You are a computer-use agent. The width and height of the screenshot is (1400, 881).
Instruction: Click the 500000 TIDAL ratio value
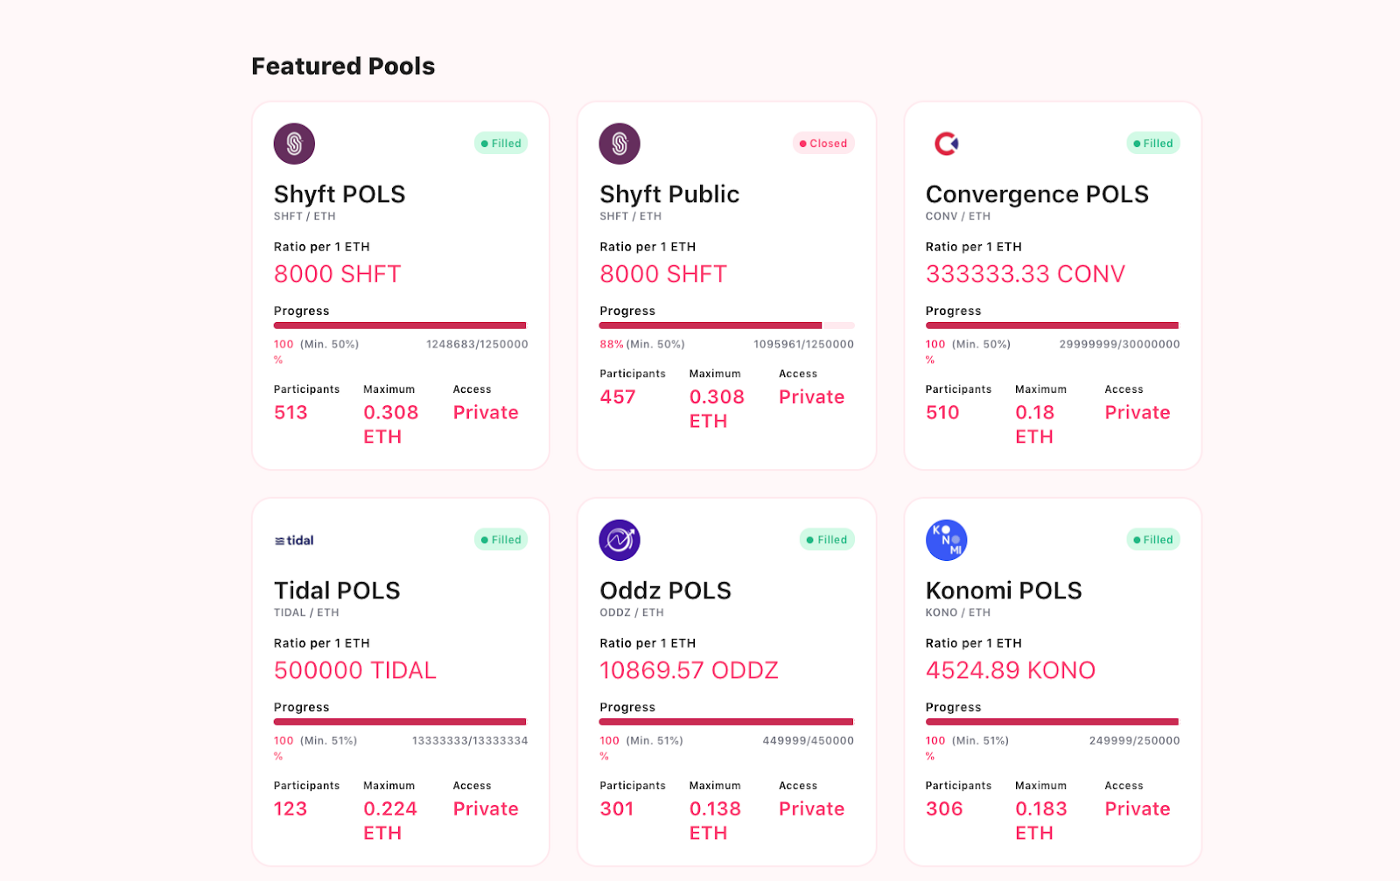pyautogui.click(x=355, y=670)
